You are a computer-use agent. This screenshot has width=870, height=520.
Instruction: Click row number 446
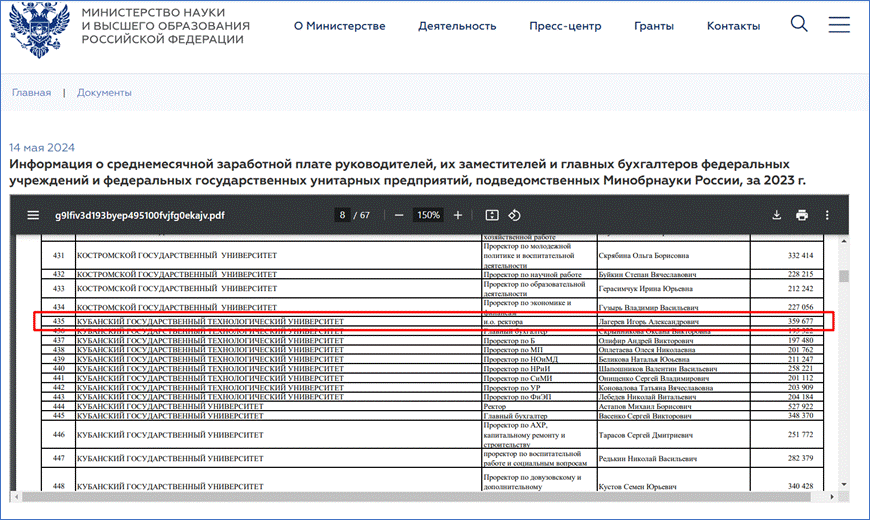click(58, 435)
